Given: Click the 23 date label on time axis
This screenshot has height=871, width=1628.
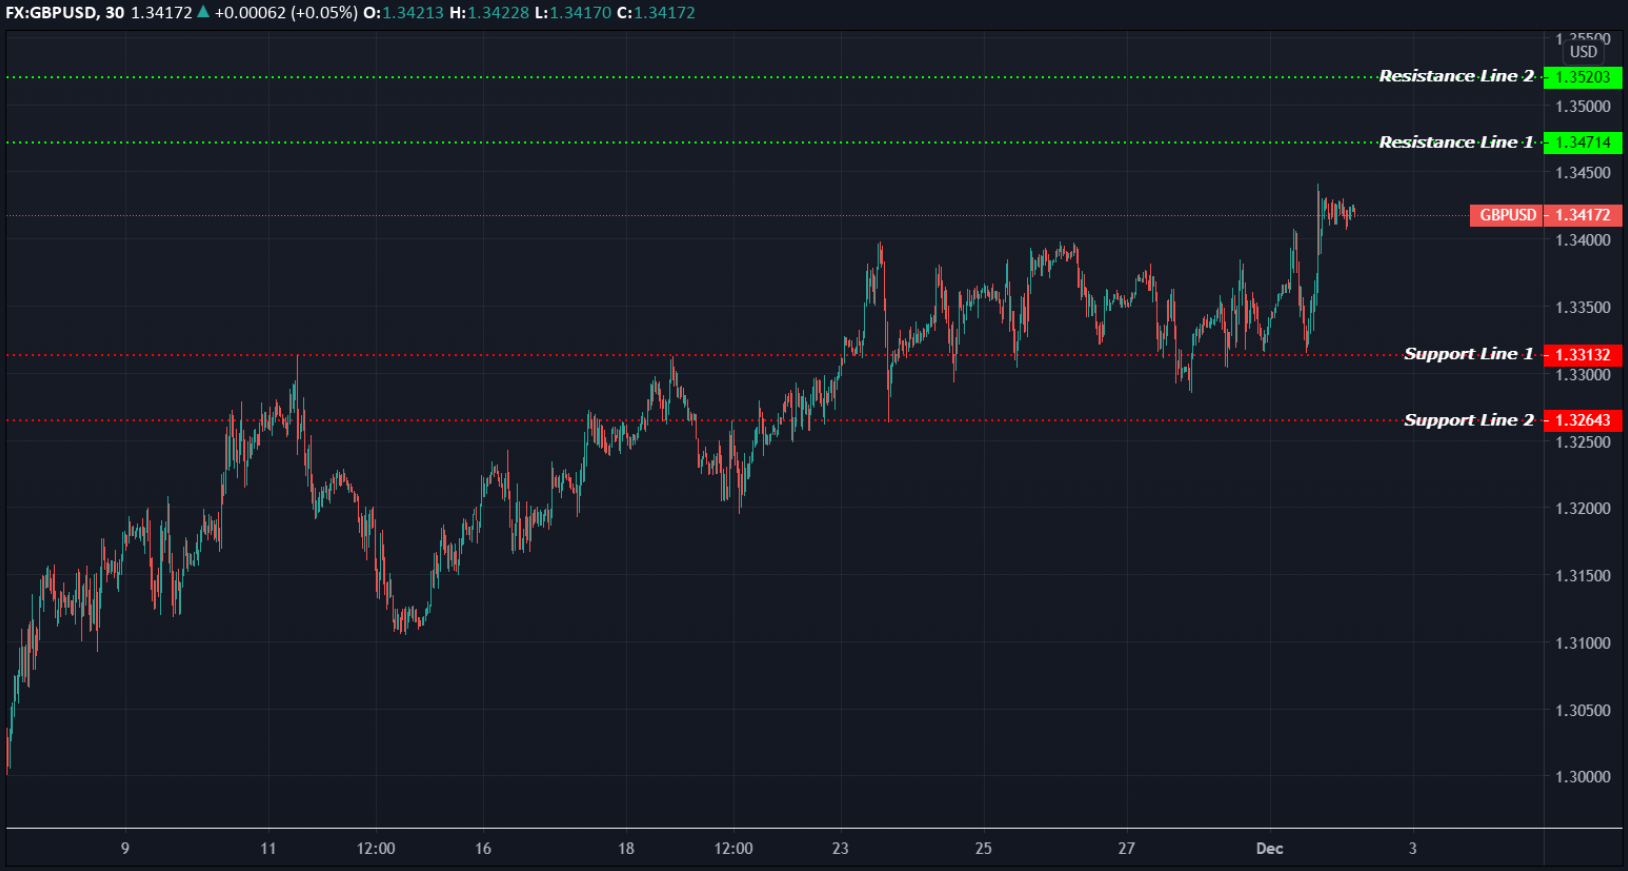Looking at the screenshot, I should point(840,848).
